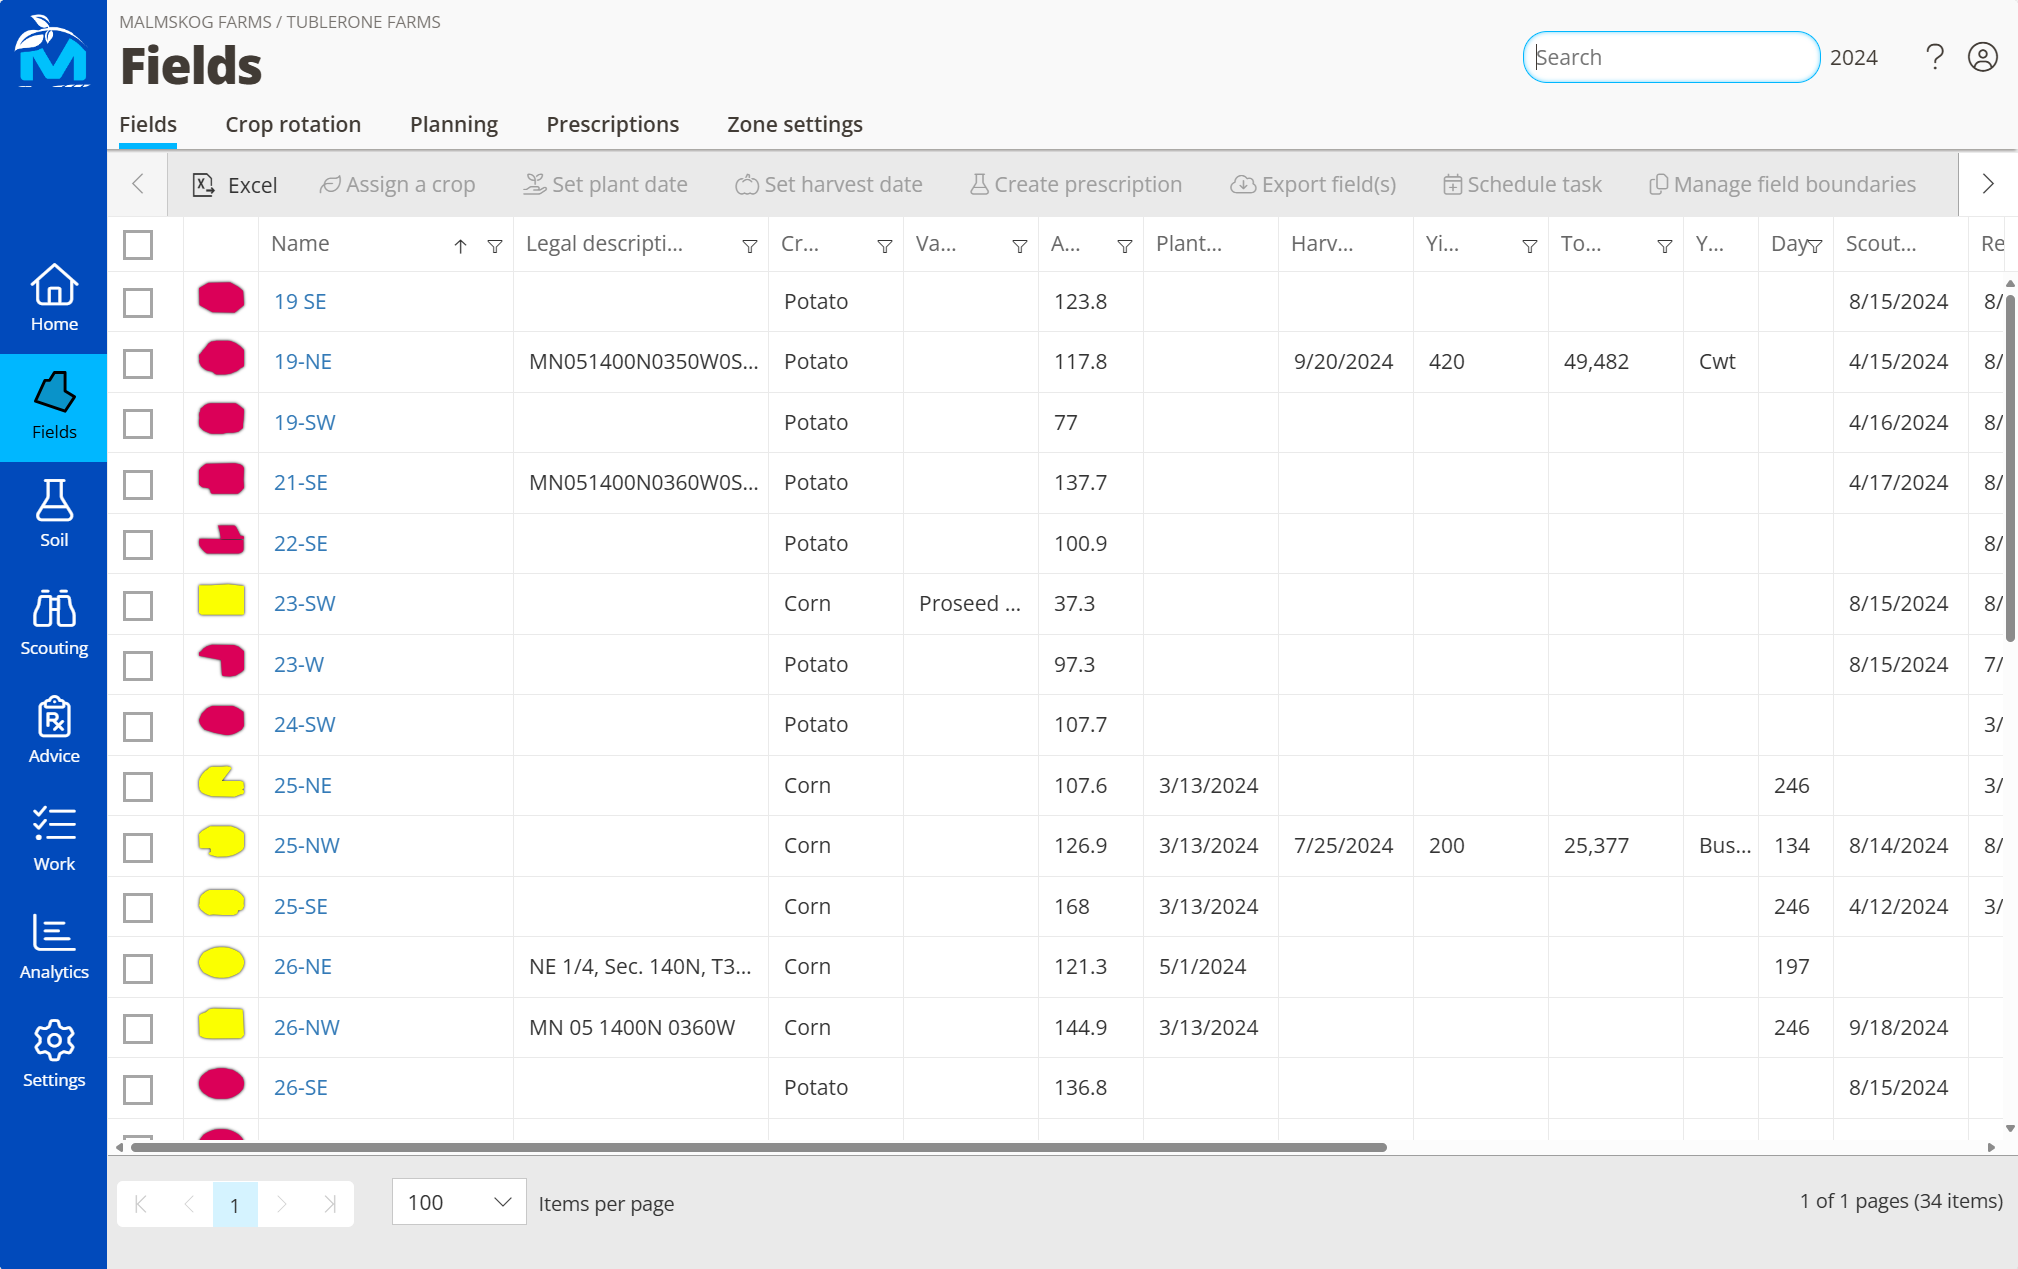The image size is (2018, 1269).
Task: Open the items per page dropdown
Action: tap(459, 1202)
